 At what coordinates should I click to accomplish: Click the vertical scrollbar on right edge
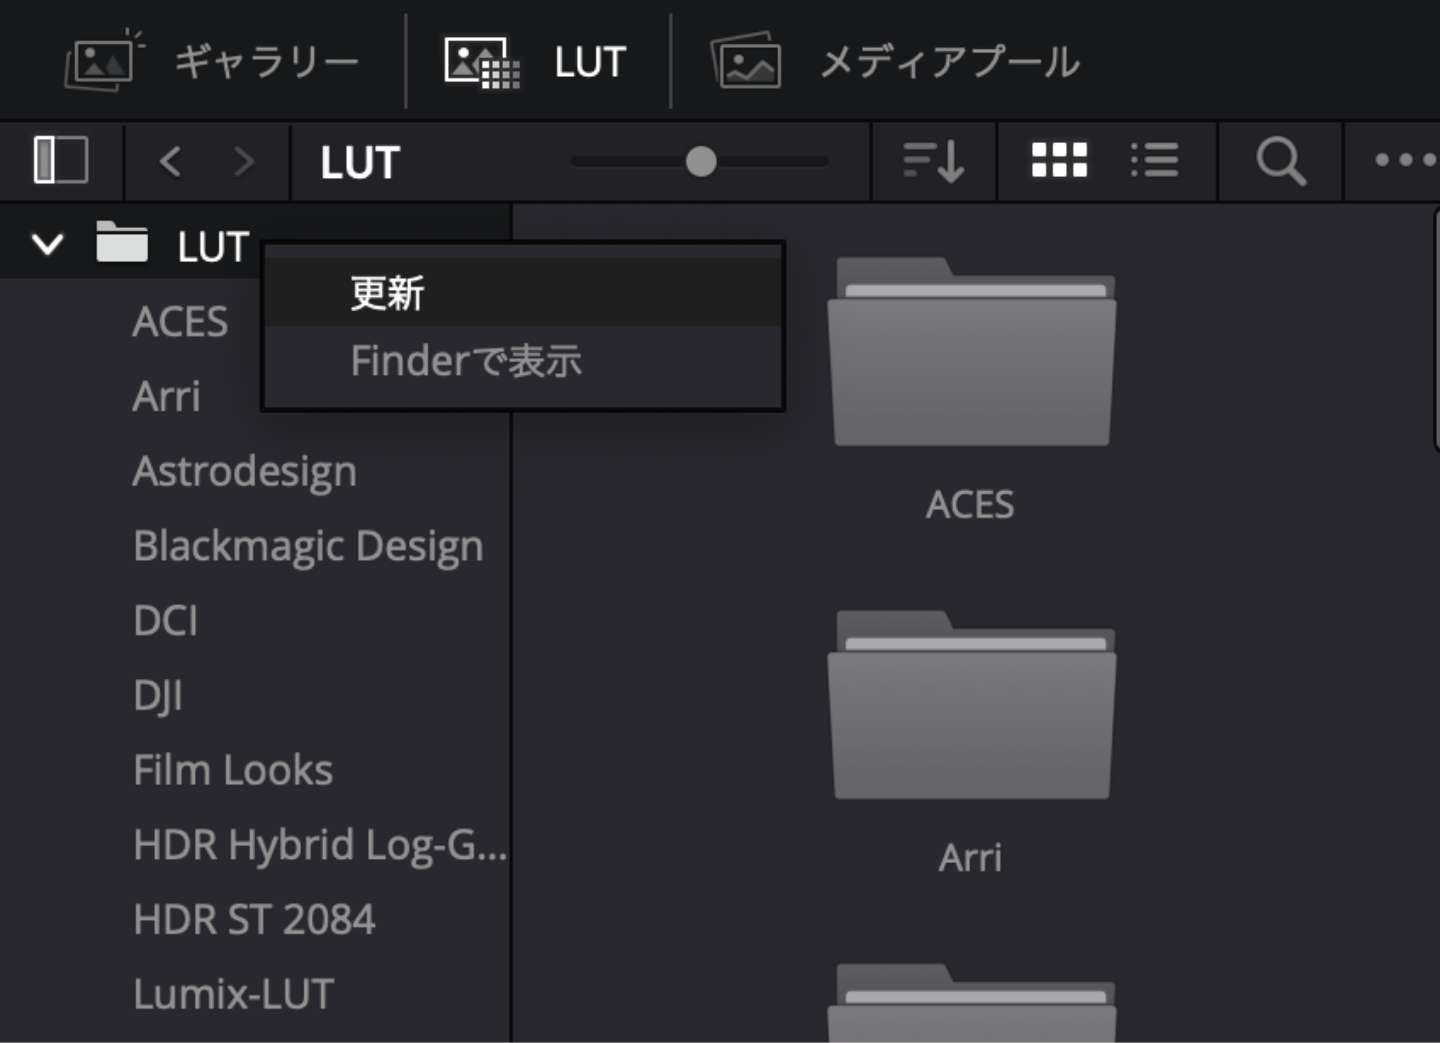point(1436,330)
